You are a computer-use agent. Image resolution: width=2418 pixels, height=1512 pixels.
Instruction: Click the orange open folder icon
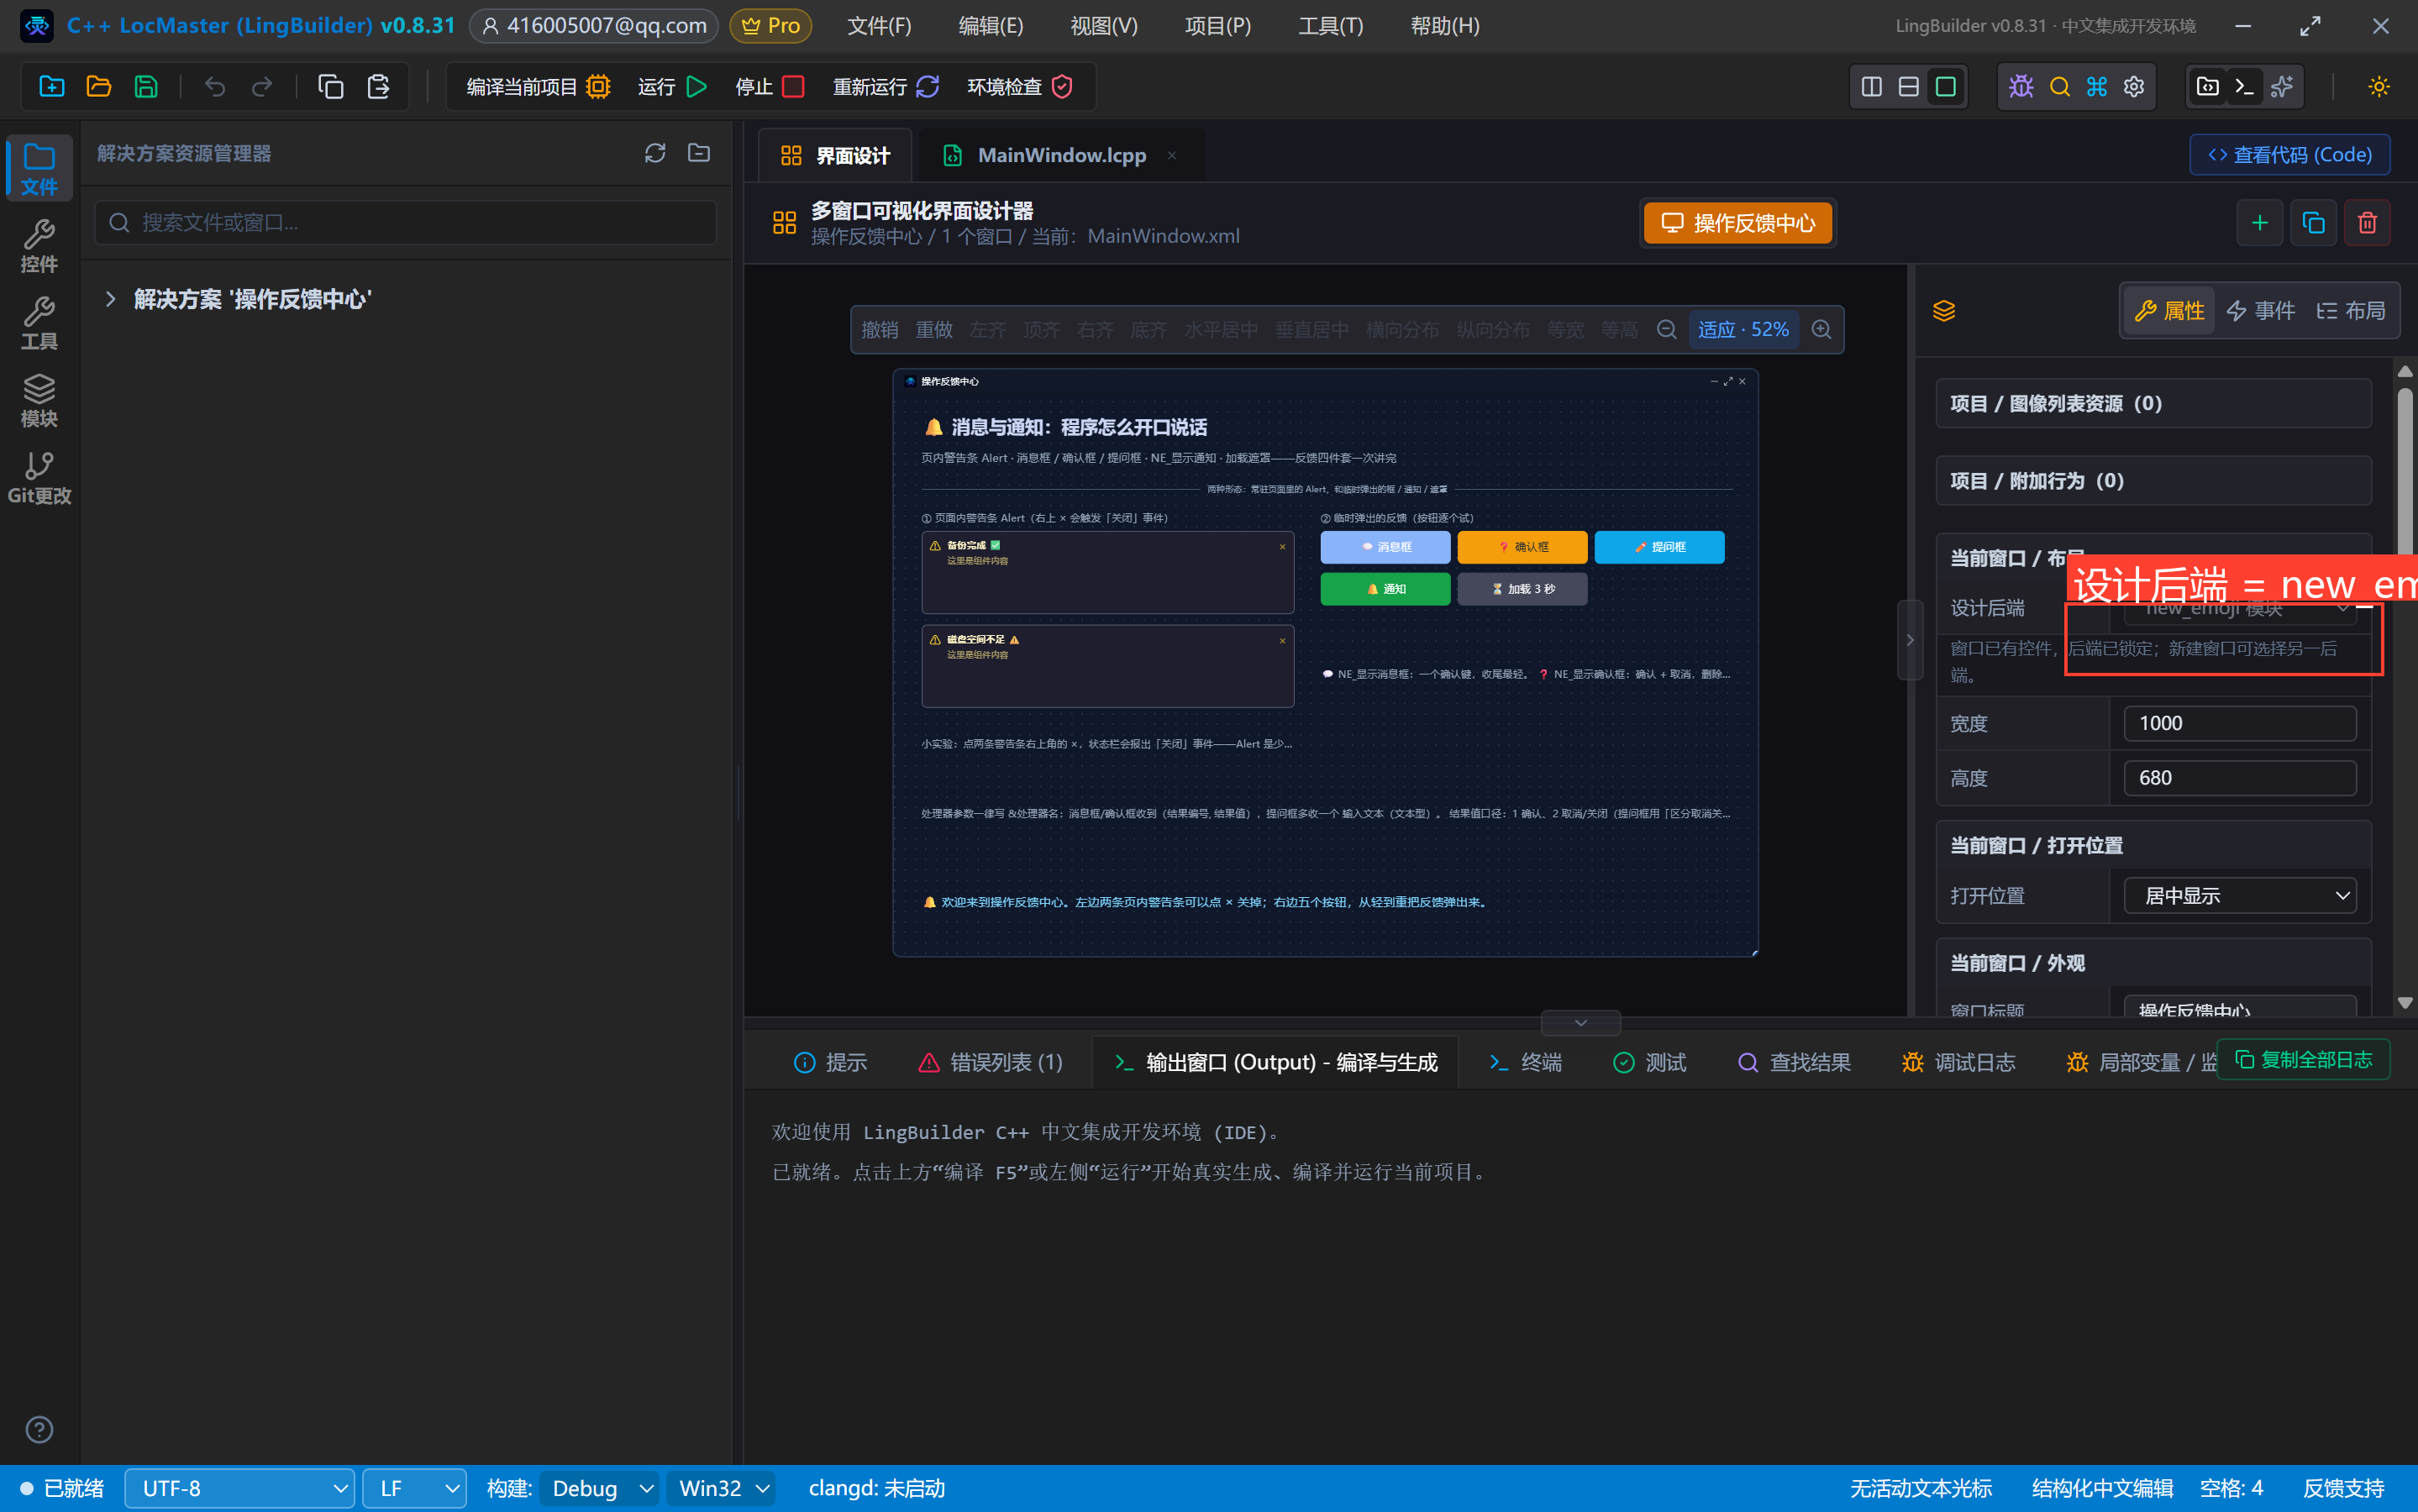pos(99,87)
